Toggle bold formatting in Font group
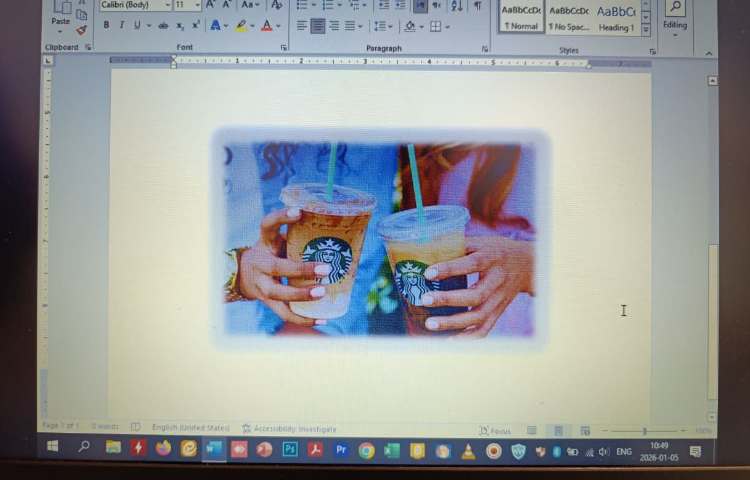The height and width of the screenshot is (480, 750). (x=106, y=25)
